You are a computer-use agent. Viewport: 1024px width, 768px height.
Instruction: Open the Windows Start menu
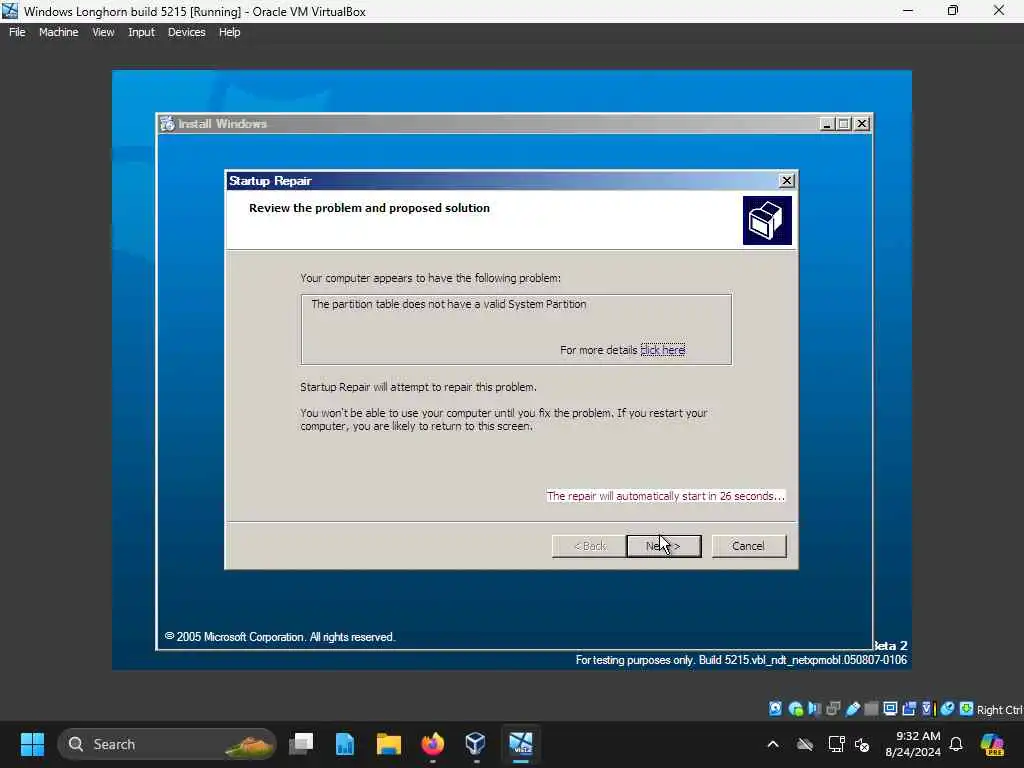(x=32, y=744)
